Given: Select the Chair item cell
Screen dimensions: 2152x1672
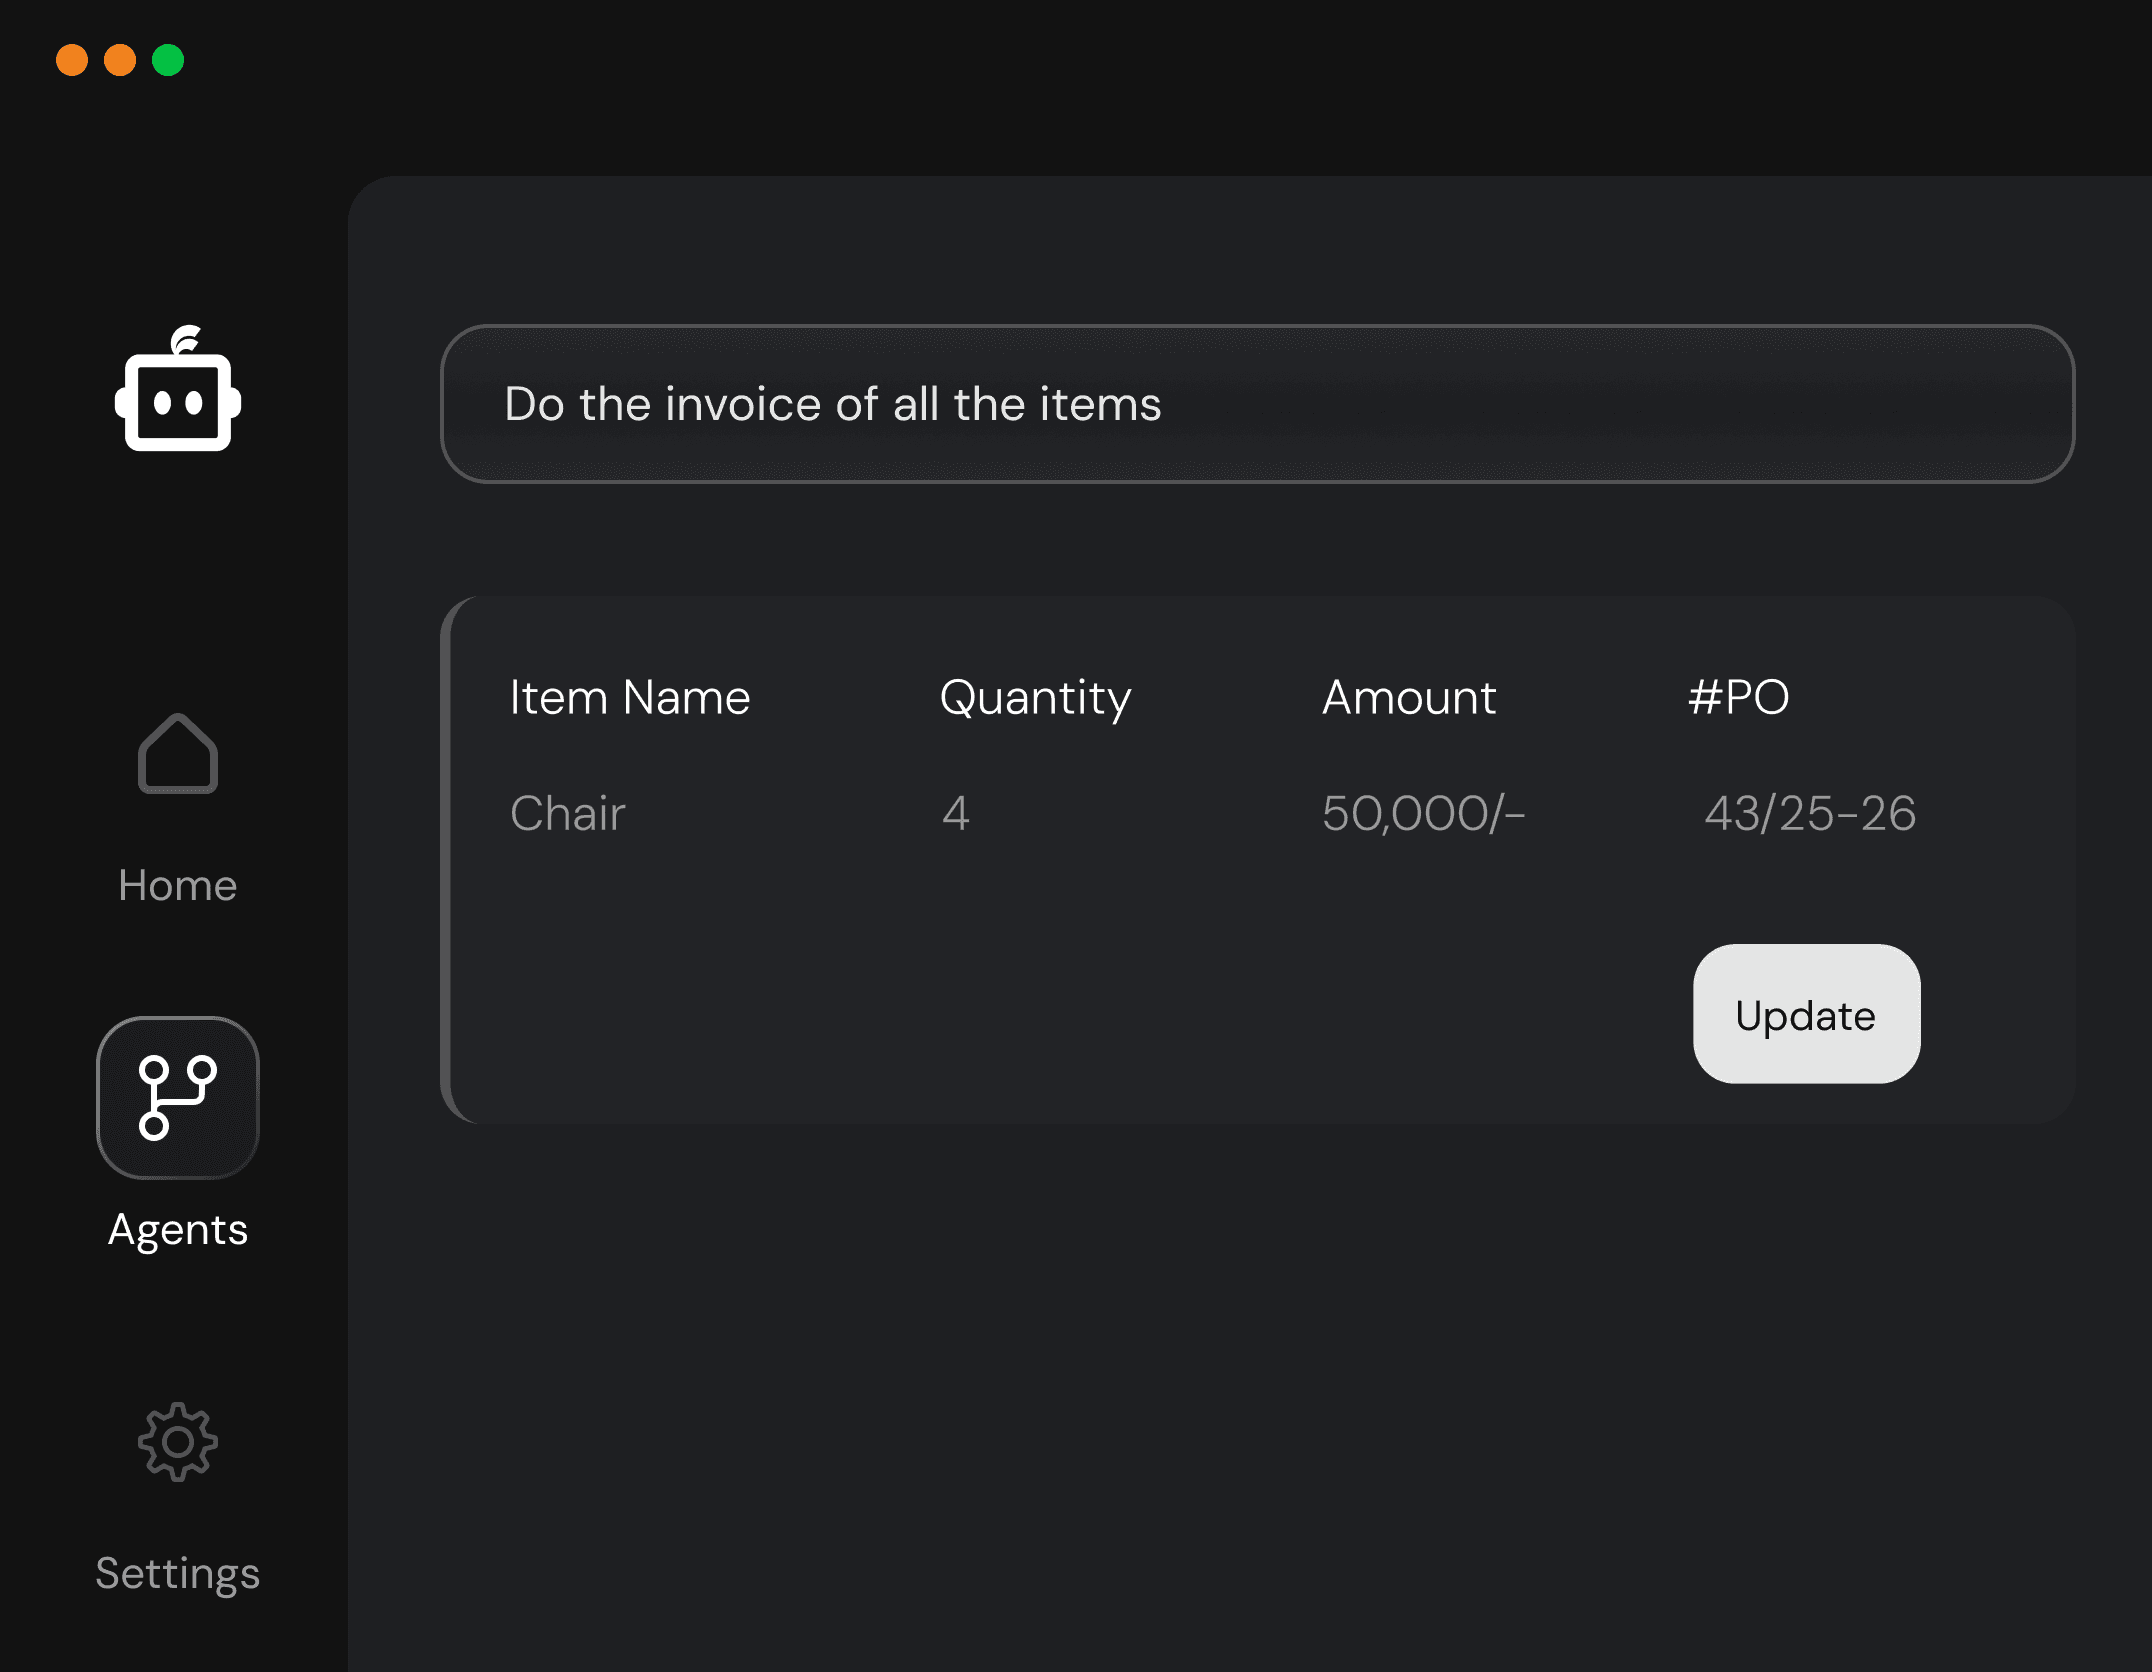Looking at the screenshot, I should 567,813.
